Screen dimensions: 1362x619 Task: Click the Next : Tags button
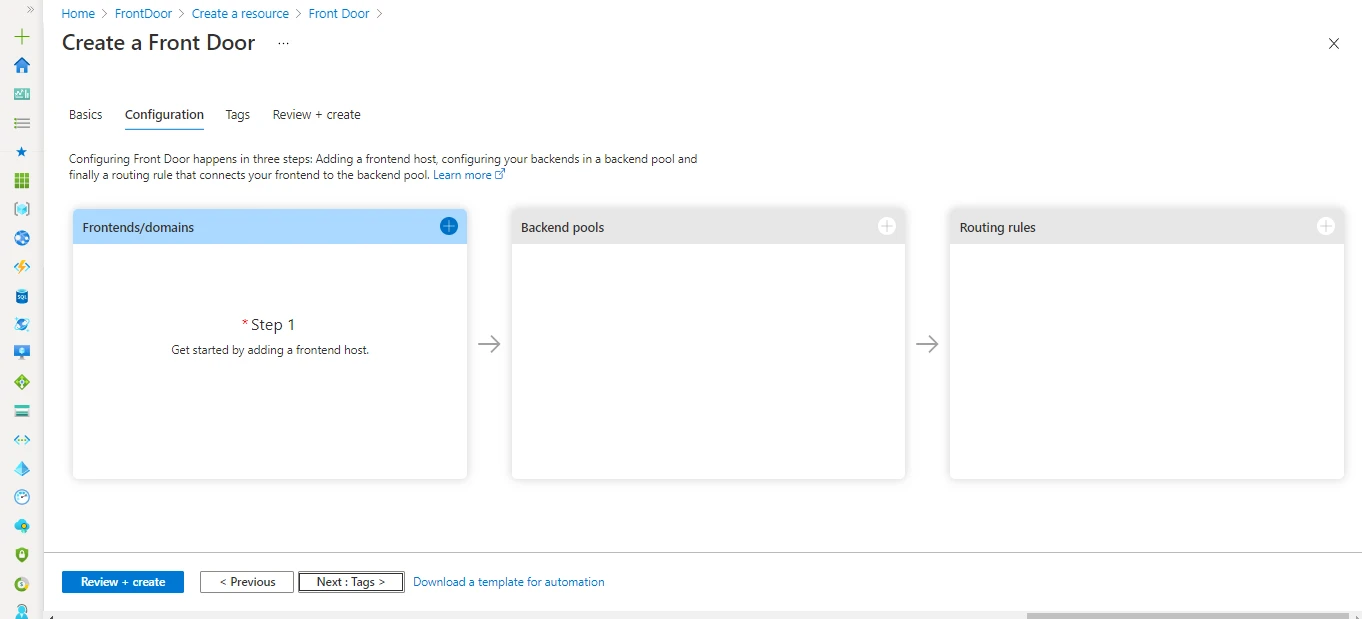coord(351,582)
